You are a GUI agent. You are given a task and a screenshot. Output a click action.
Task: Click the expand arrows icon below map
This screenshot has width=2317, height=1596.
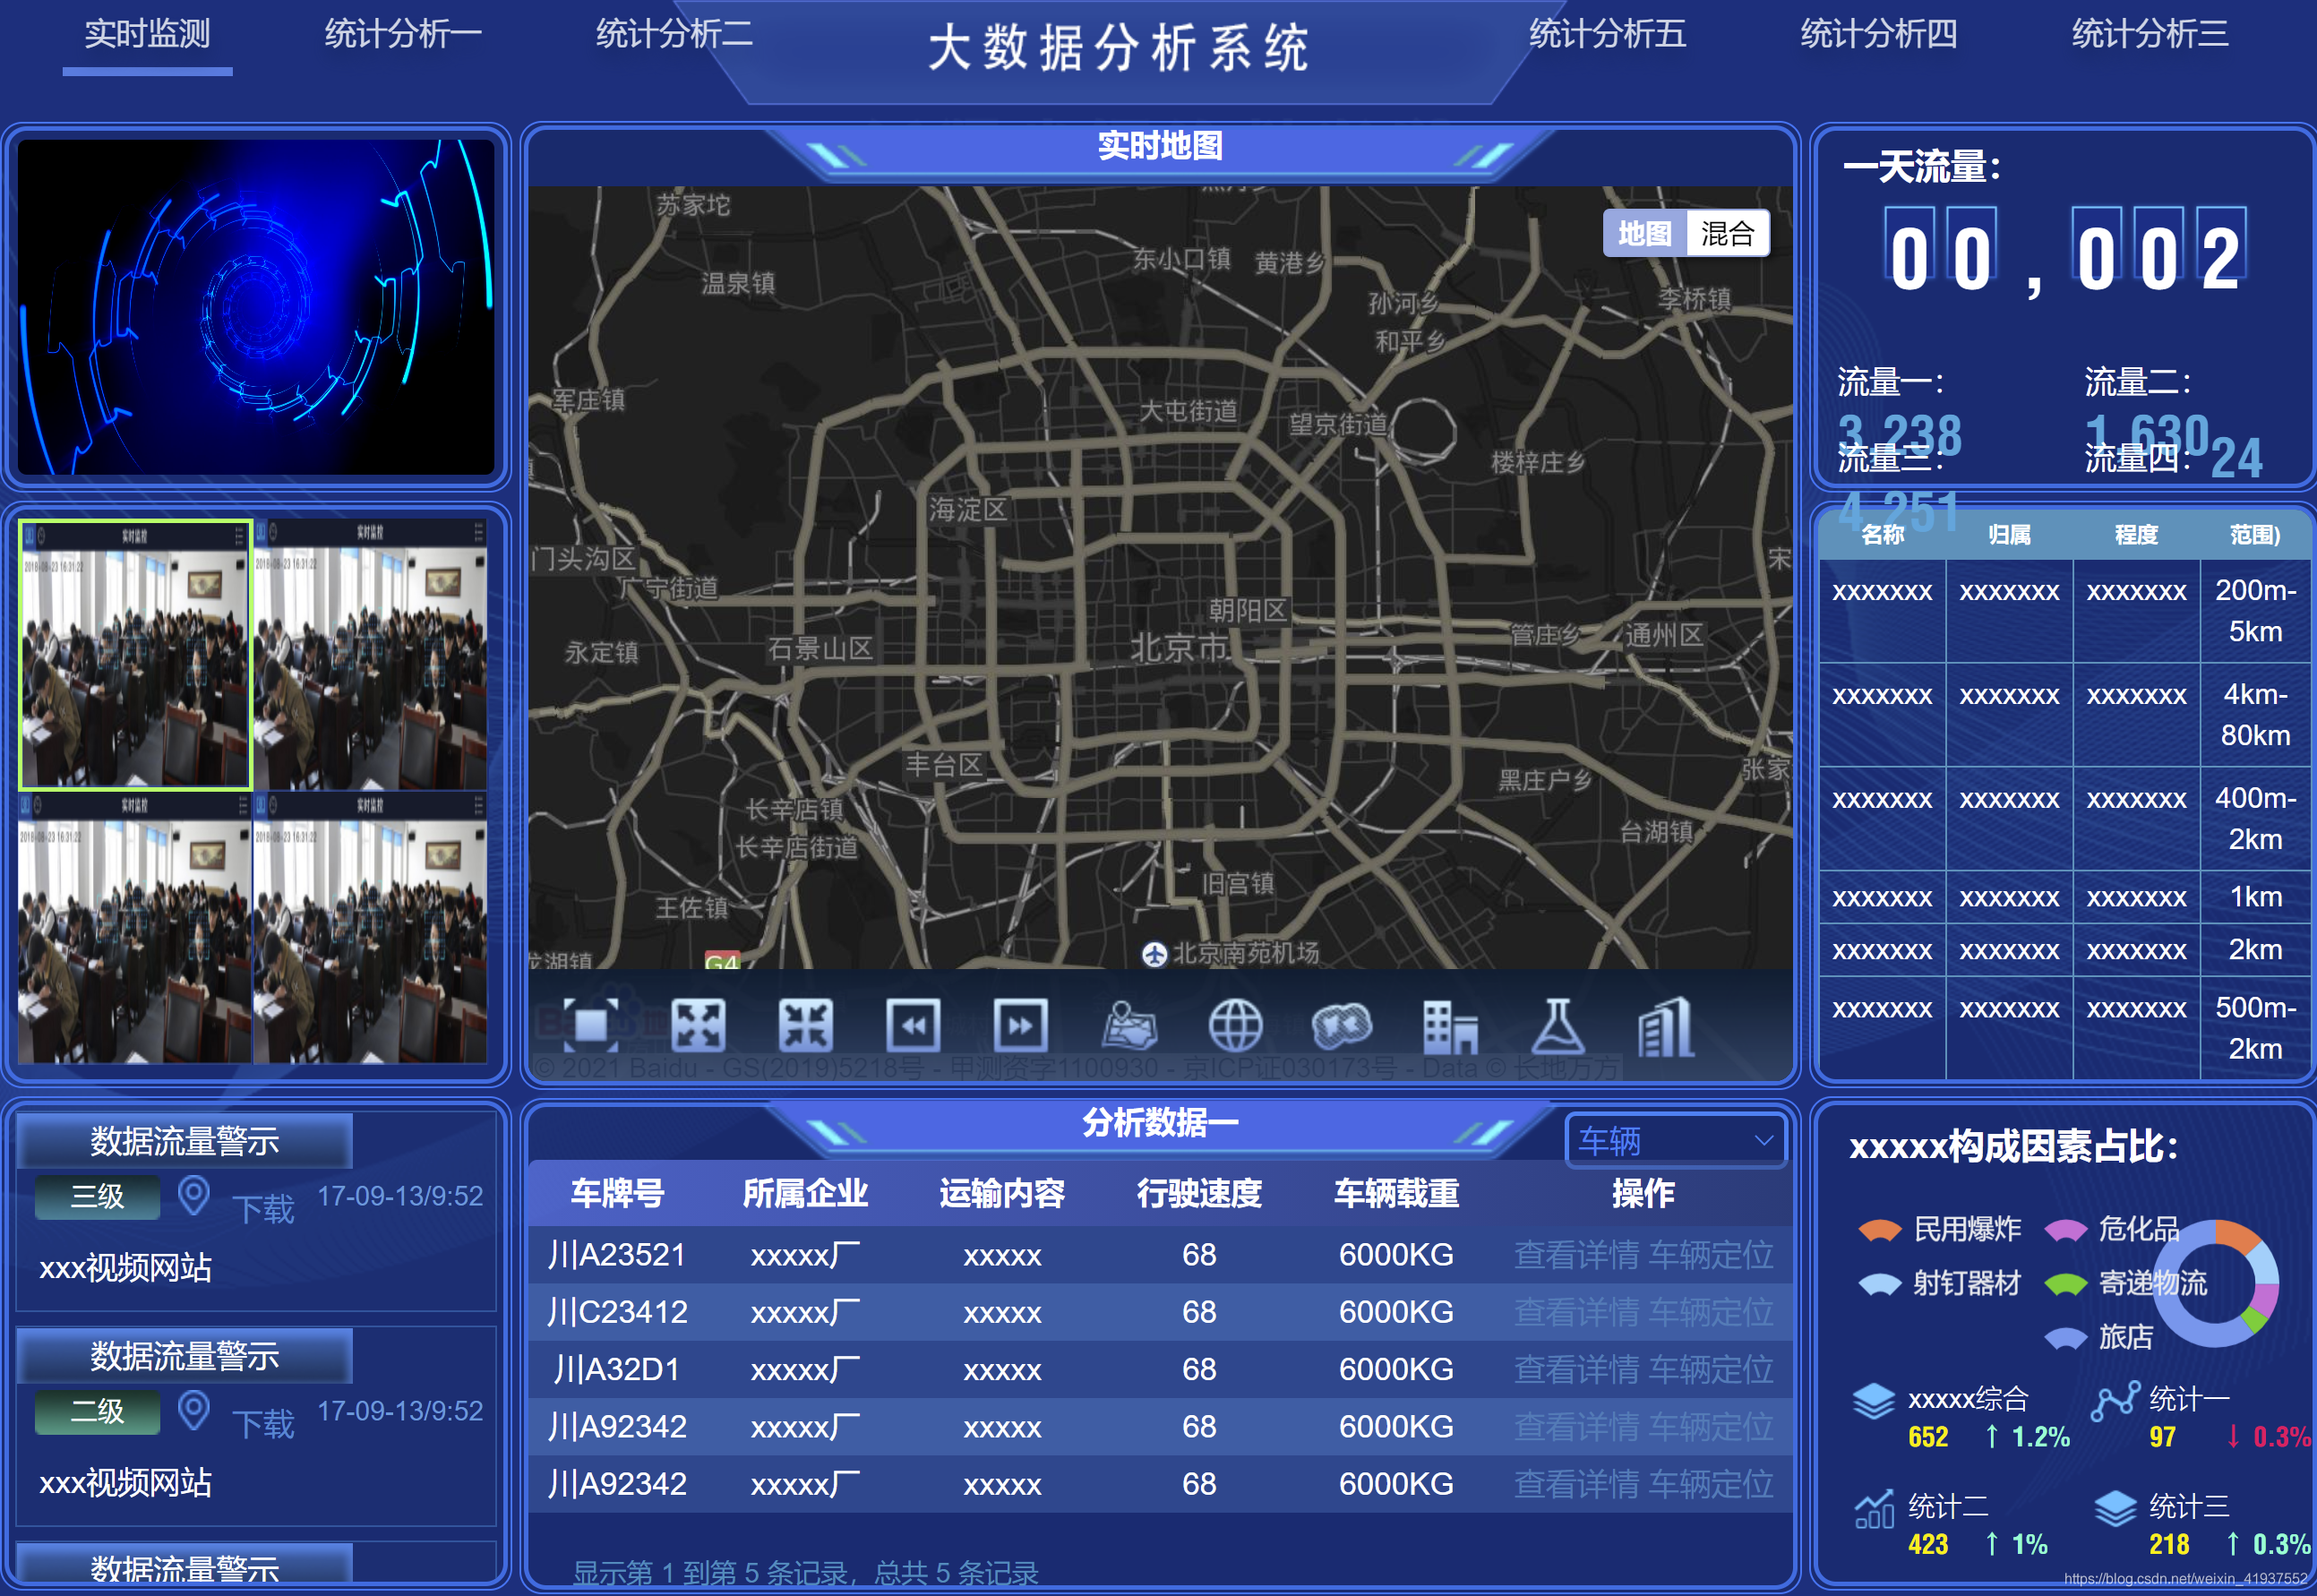pos(698,1025)
